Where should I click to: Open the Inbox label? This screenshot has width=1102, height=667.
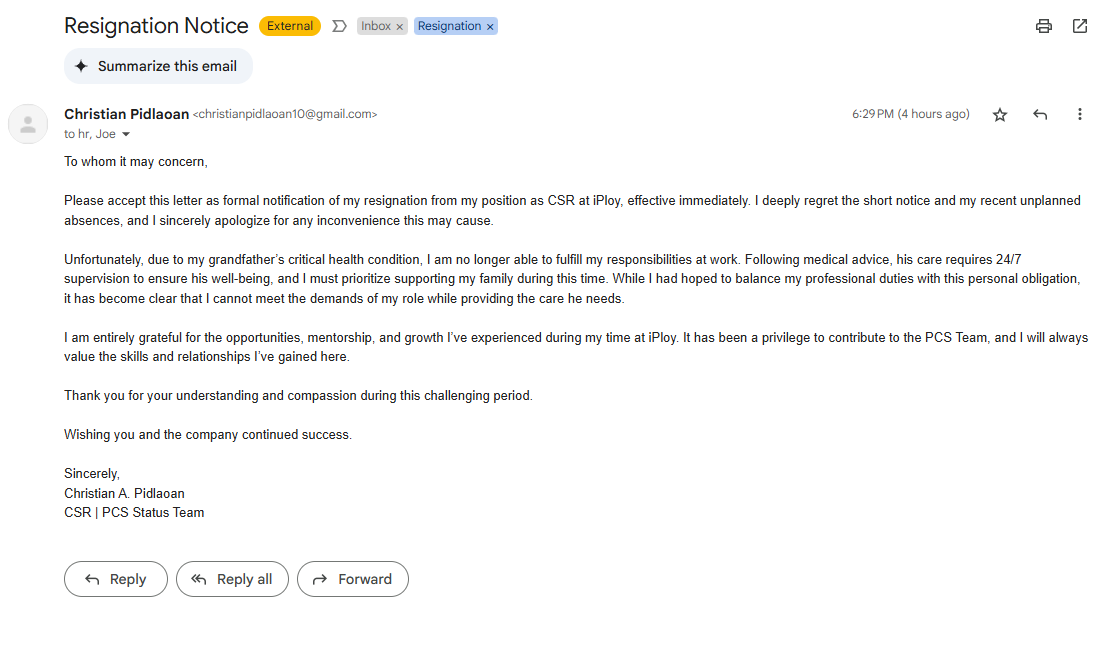click(376, 26)
